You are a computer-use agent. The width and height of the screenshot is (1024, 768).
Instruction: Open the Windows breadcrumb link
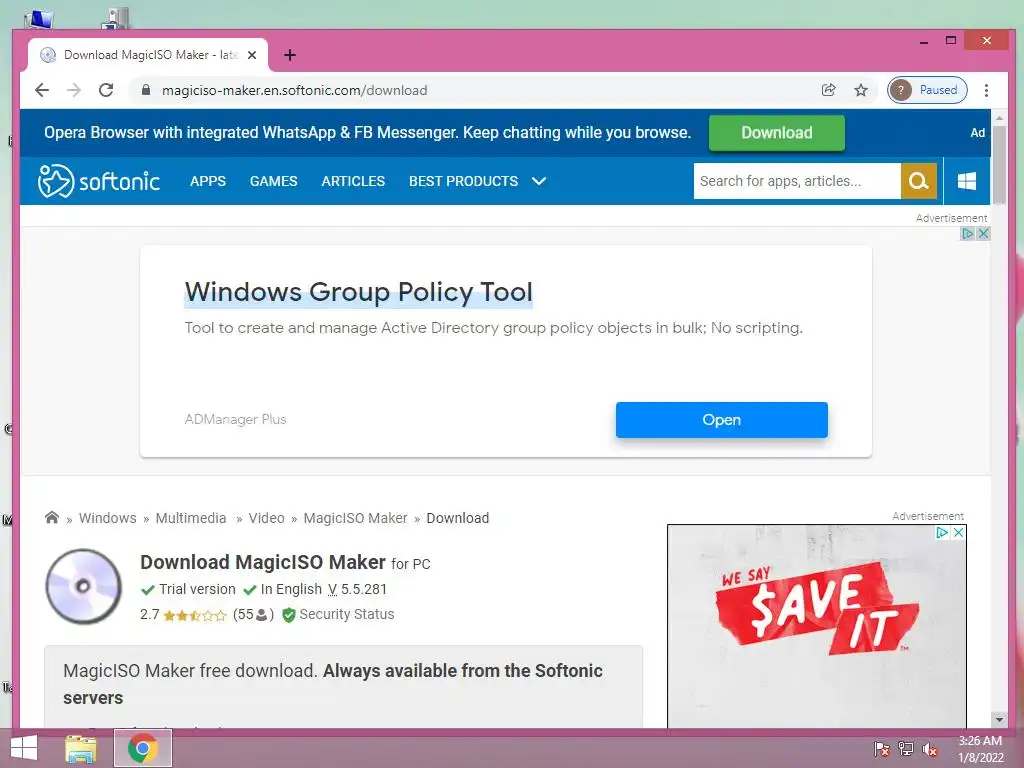(x=108, y=518)
